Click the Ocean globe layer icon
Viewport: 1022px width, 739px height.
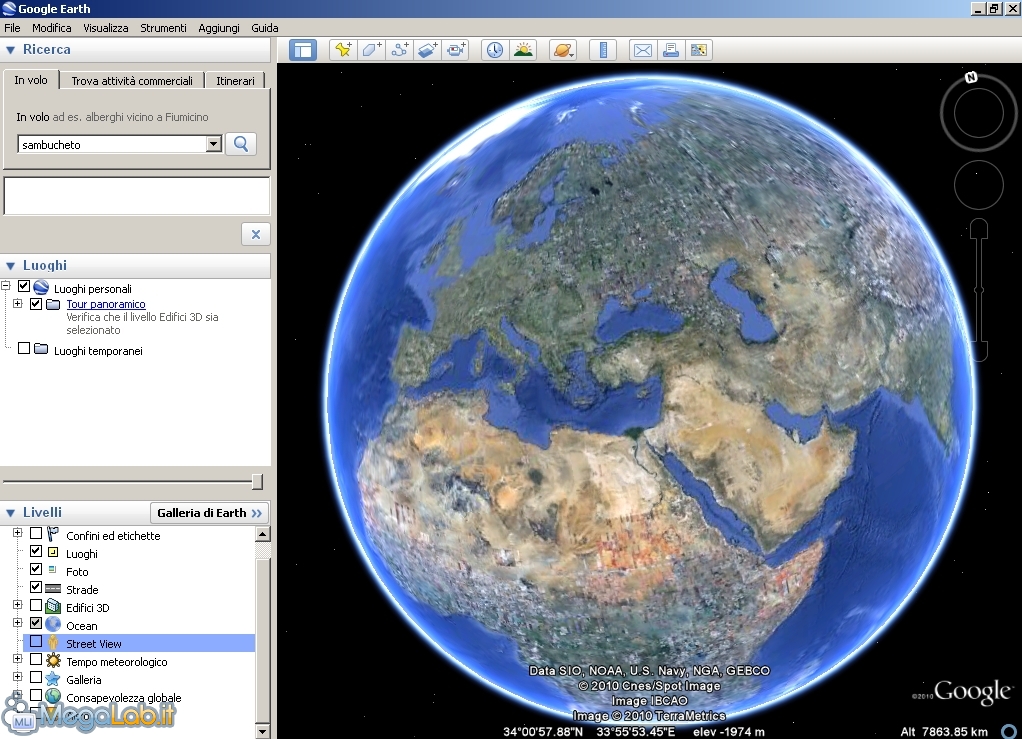click(53, 624)
